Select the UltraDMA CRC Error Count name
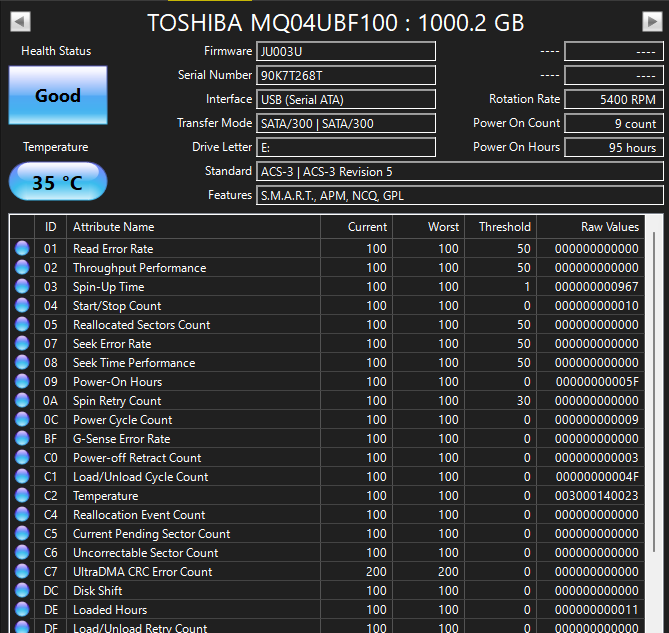Viewport: 669px width, 633px height. [143, 572]
